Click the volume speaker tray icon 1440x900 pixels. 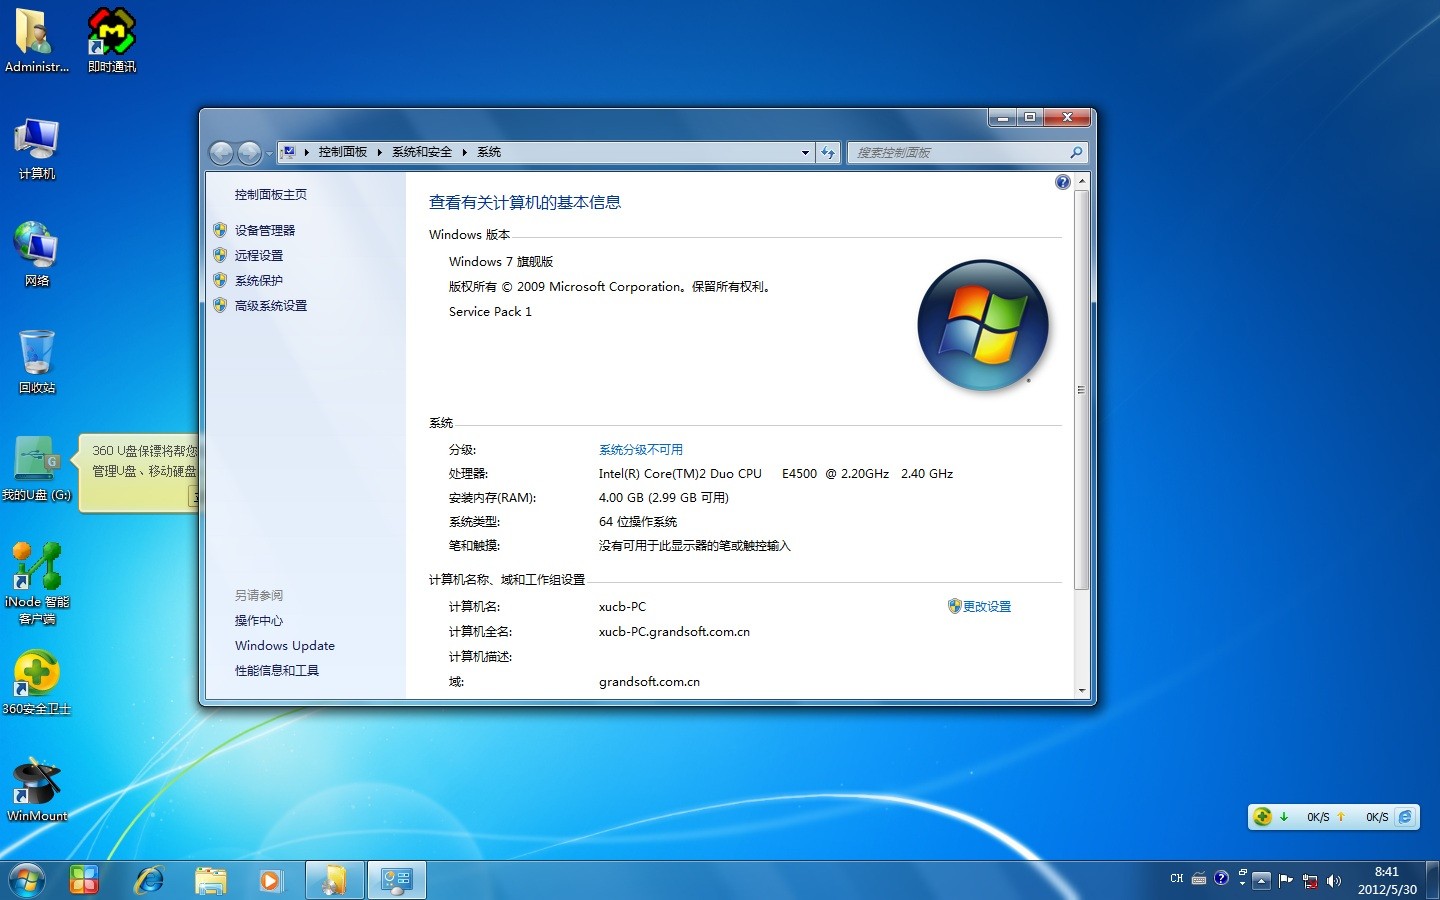click(x=1333, y=881)
